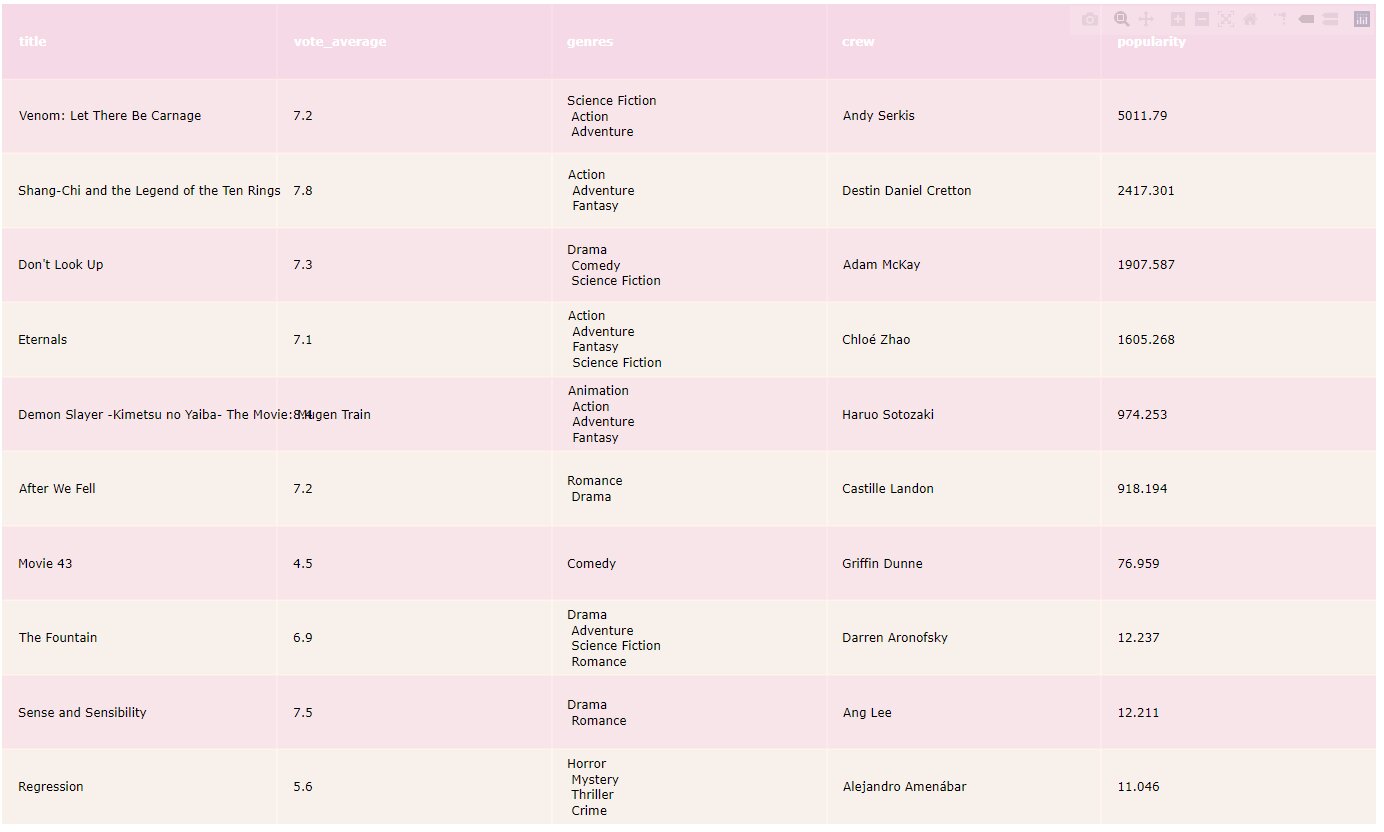The image size is (1384, 832).
Task: Click the Autoscale icon in the modebar
Action: click(1226, 19)
